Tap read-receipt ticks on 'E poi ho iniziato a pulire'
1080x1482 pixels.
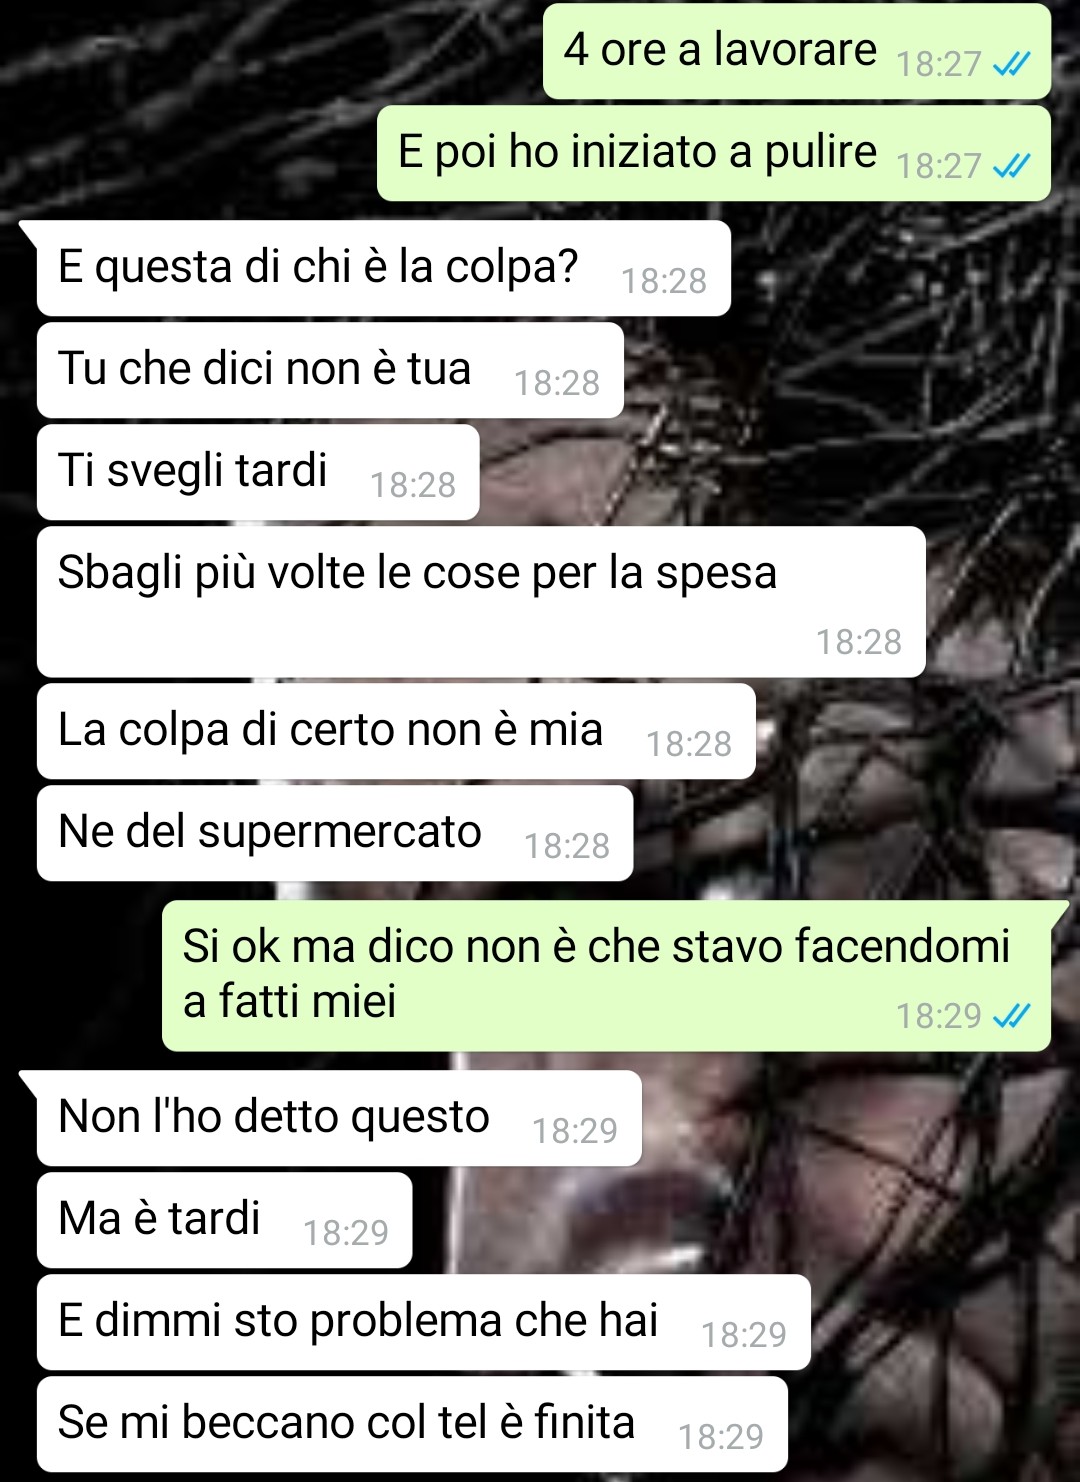(1011, 167)
